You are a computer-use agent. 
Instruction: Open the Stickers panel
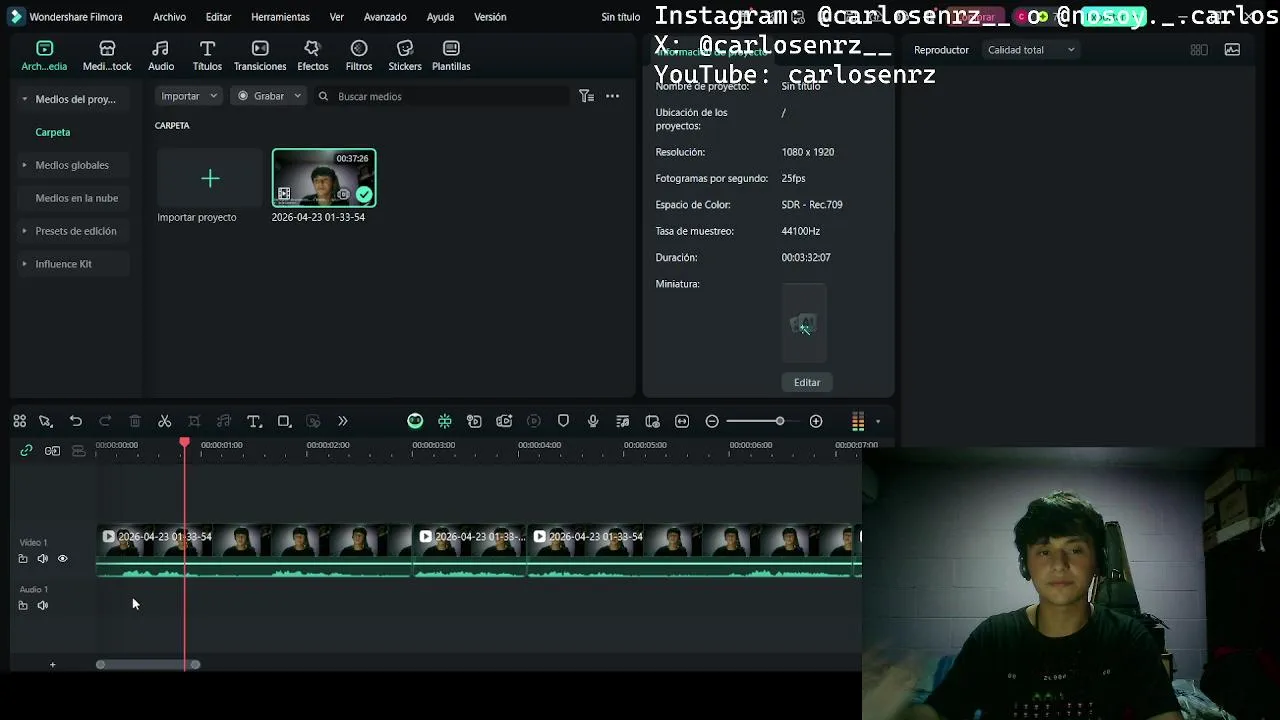[405, 56]
